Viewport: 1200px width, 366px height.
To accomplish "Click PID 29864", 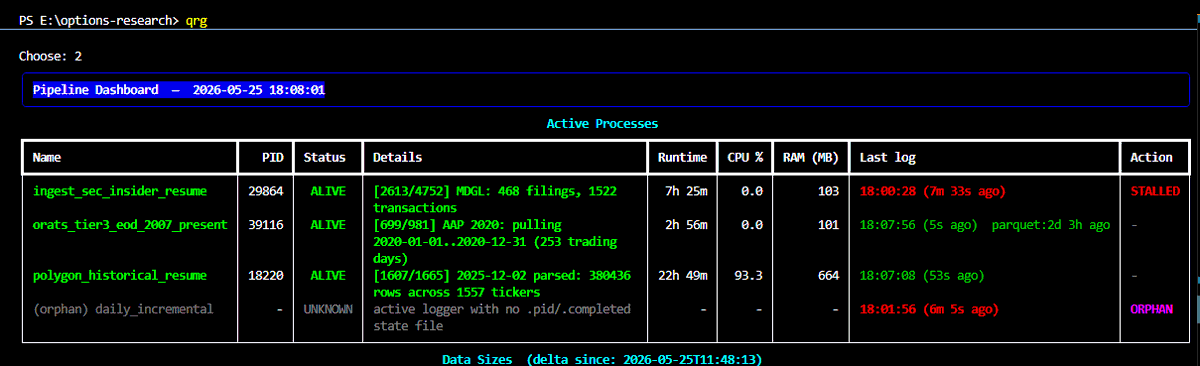I will (265, 190).
